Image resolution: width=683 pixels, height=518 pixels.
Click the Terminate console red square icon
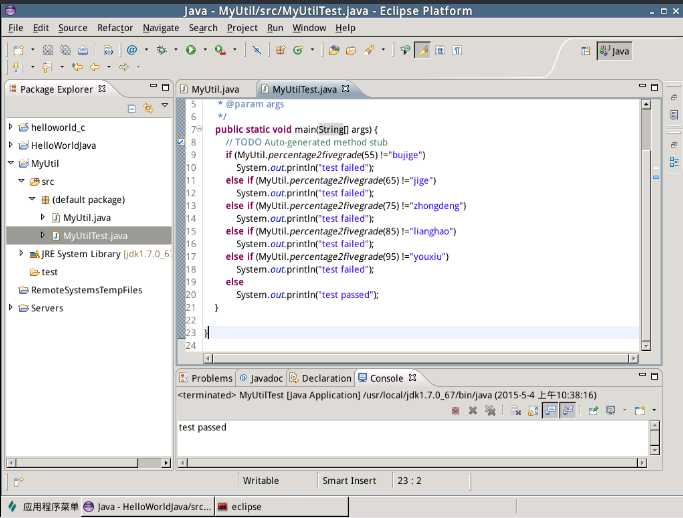tap(456, 410)
